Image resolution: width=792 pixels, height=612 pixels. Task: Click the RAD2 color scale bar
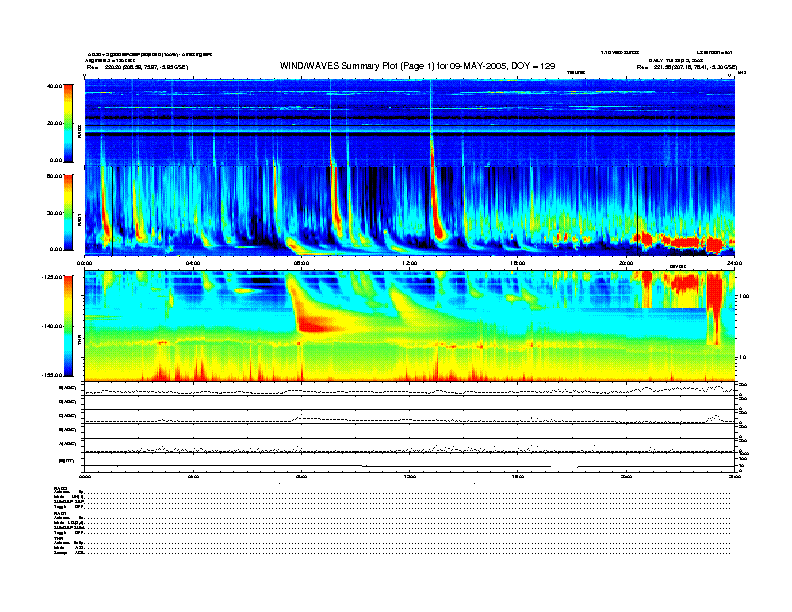[68, 123]
